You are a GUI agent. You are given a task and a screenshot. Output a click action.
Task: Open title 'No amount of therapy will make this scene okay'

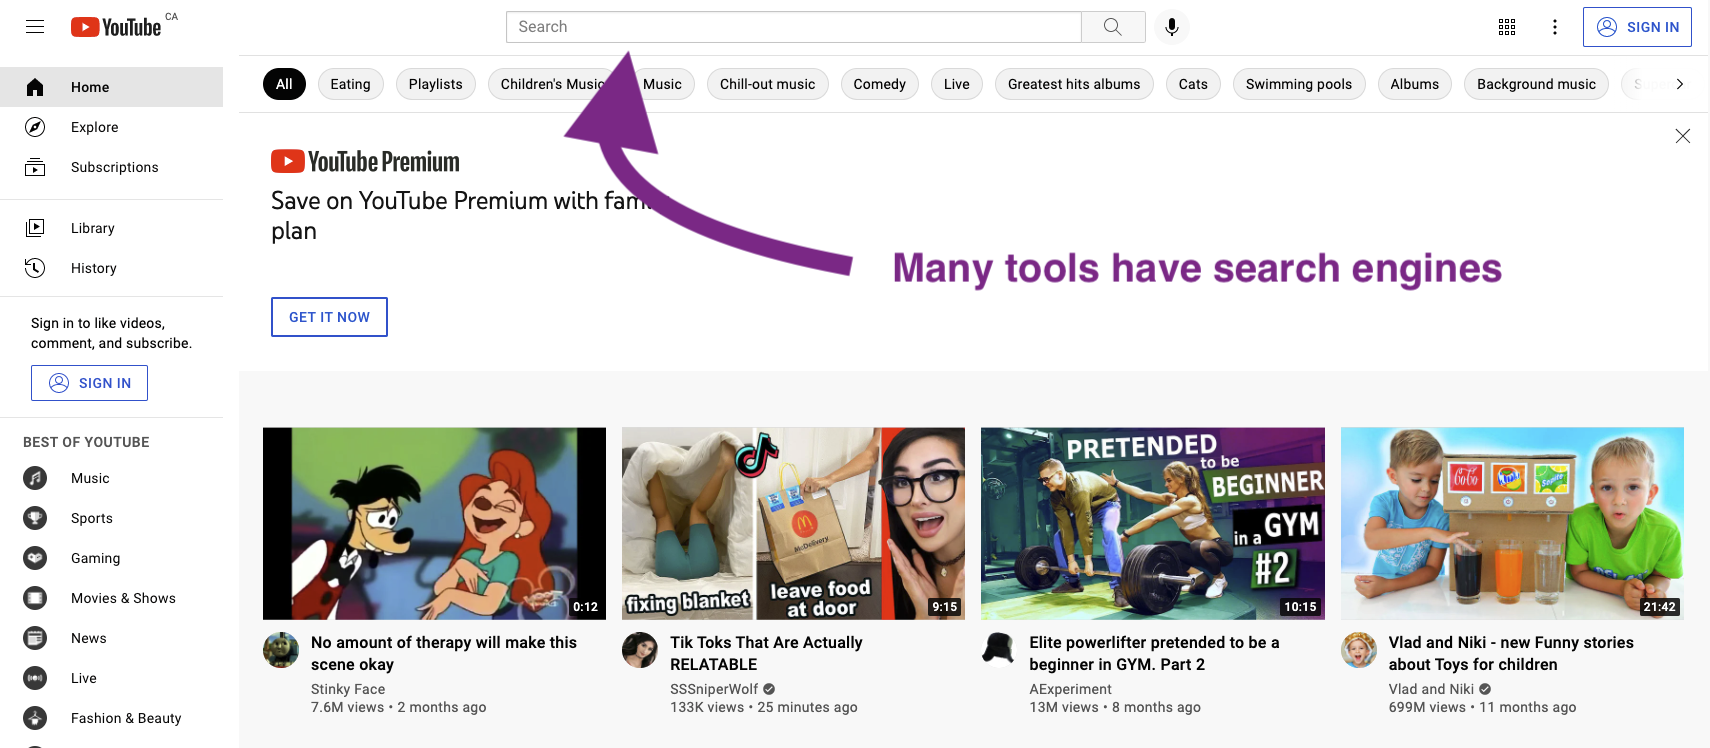444,653
